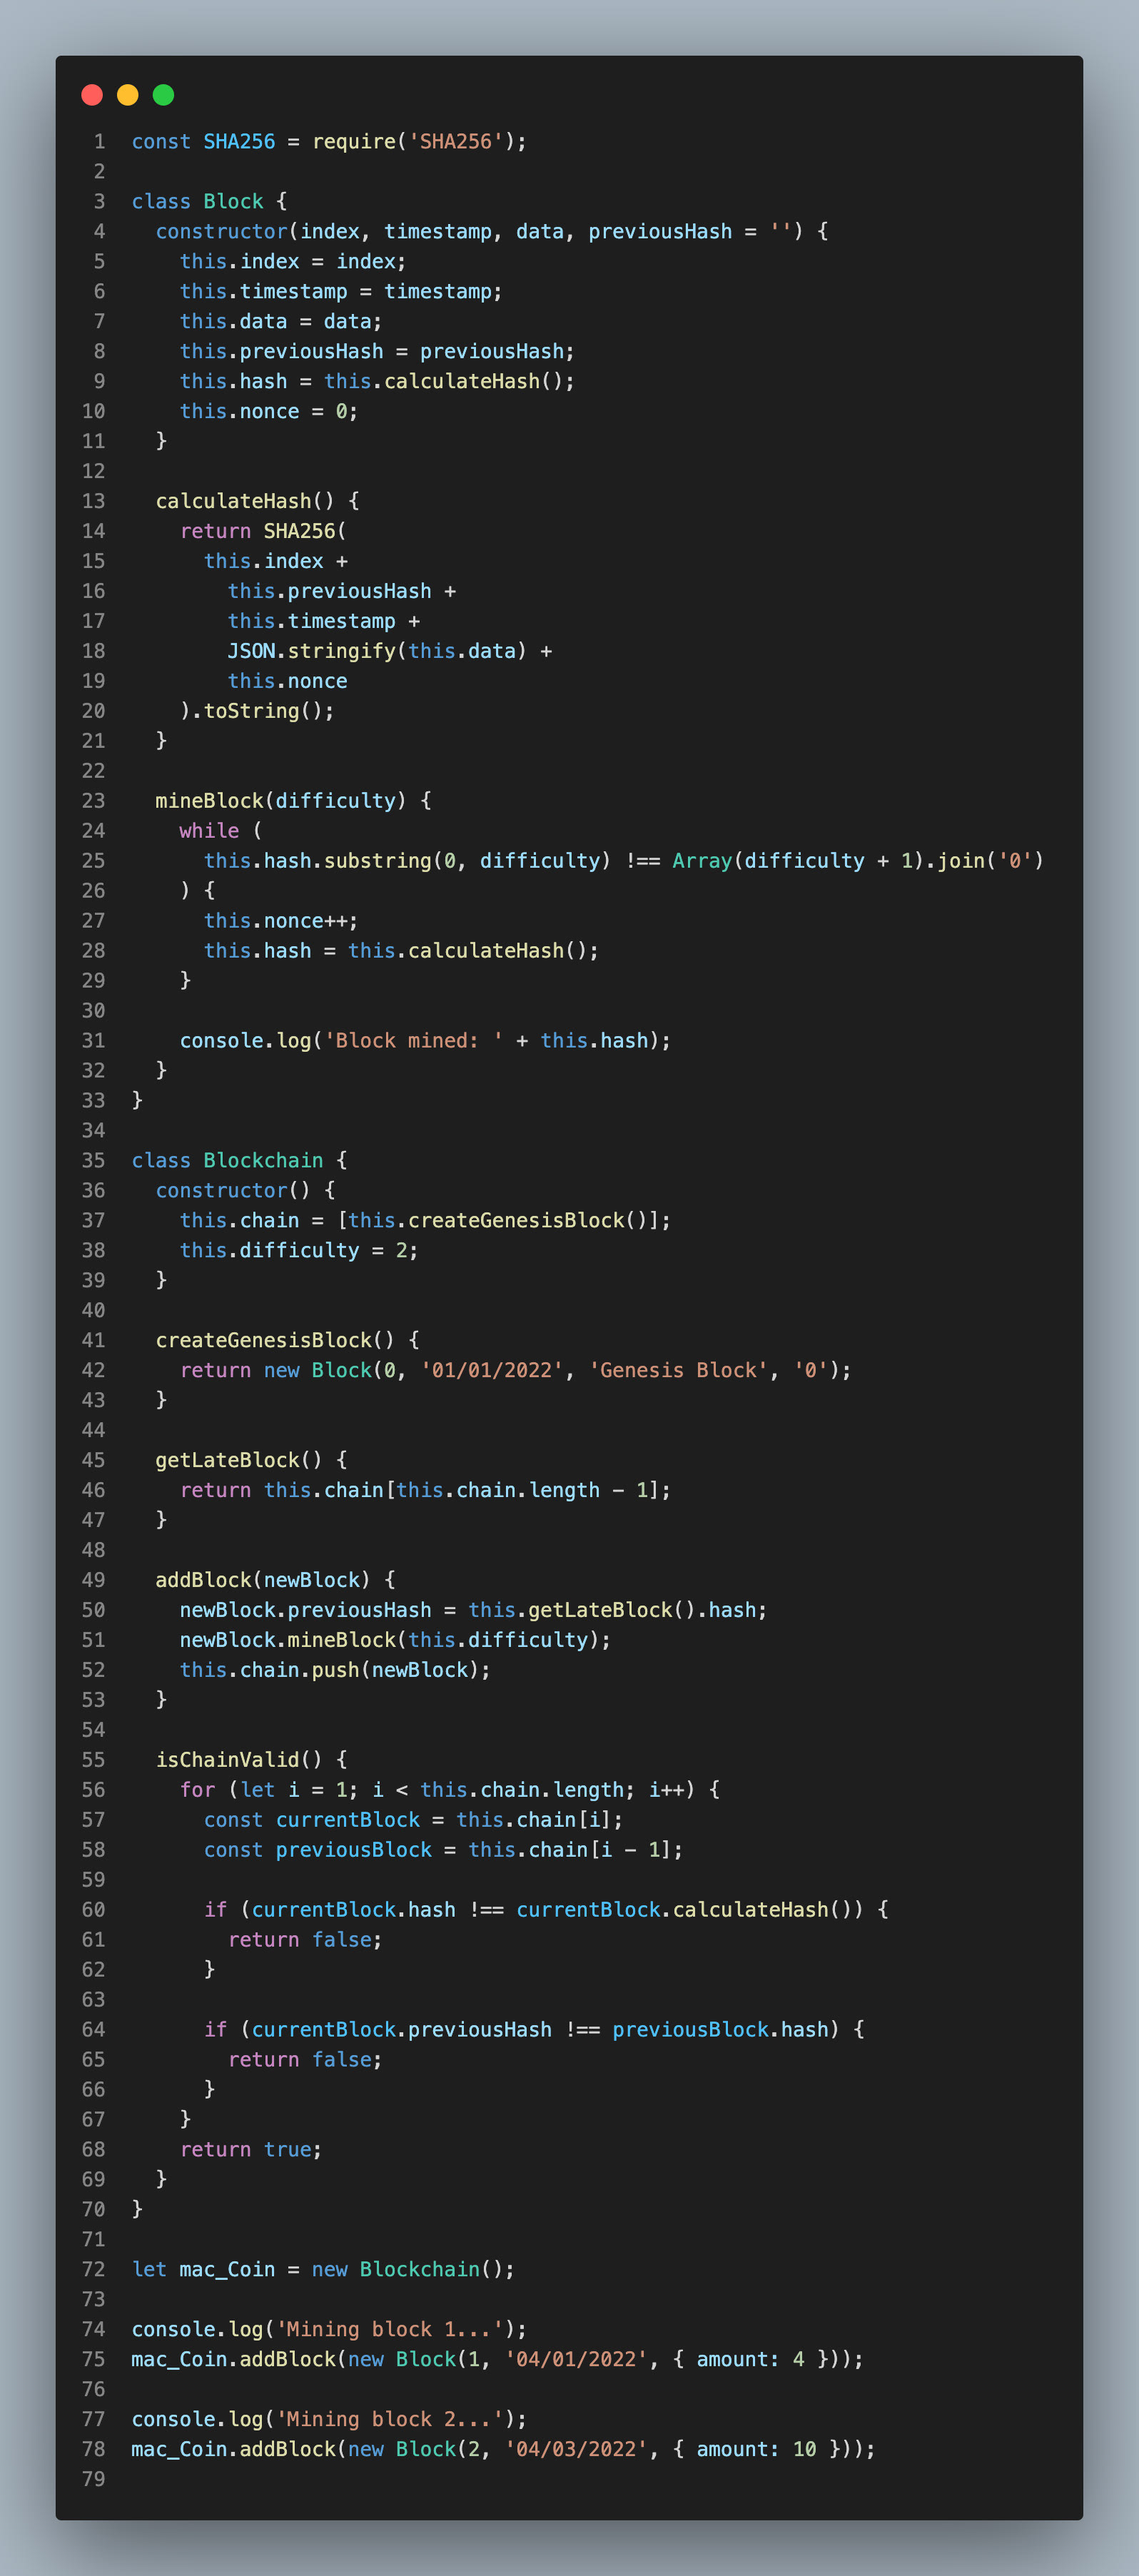Click the yellow minimize dot
The width and height of the screenshot is (1139, 2576).
pos(128,95)
